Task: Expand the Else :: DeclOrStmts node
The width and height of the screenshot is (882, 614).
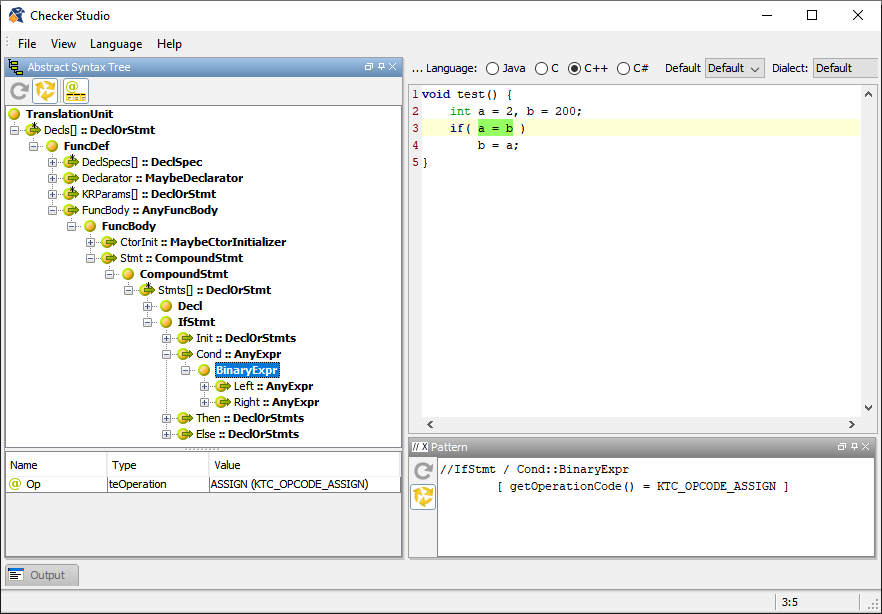Action: coord(166,435)
